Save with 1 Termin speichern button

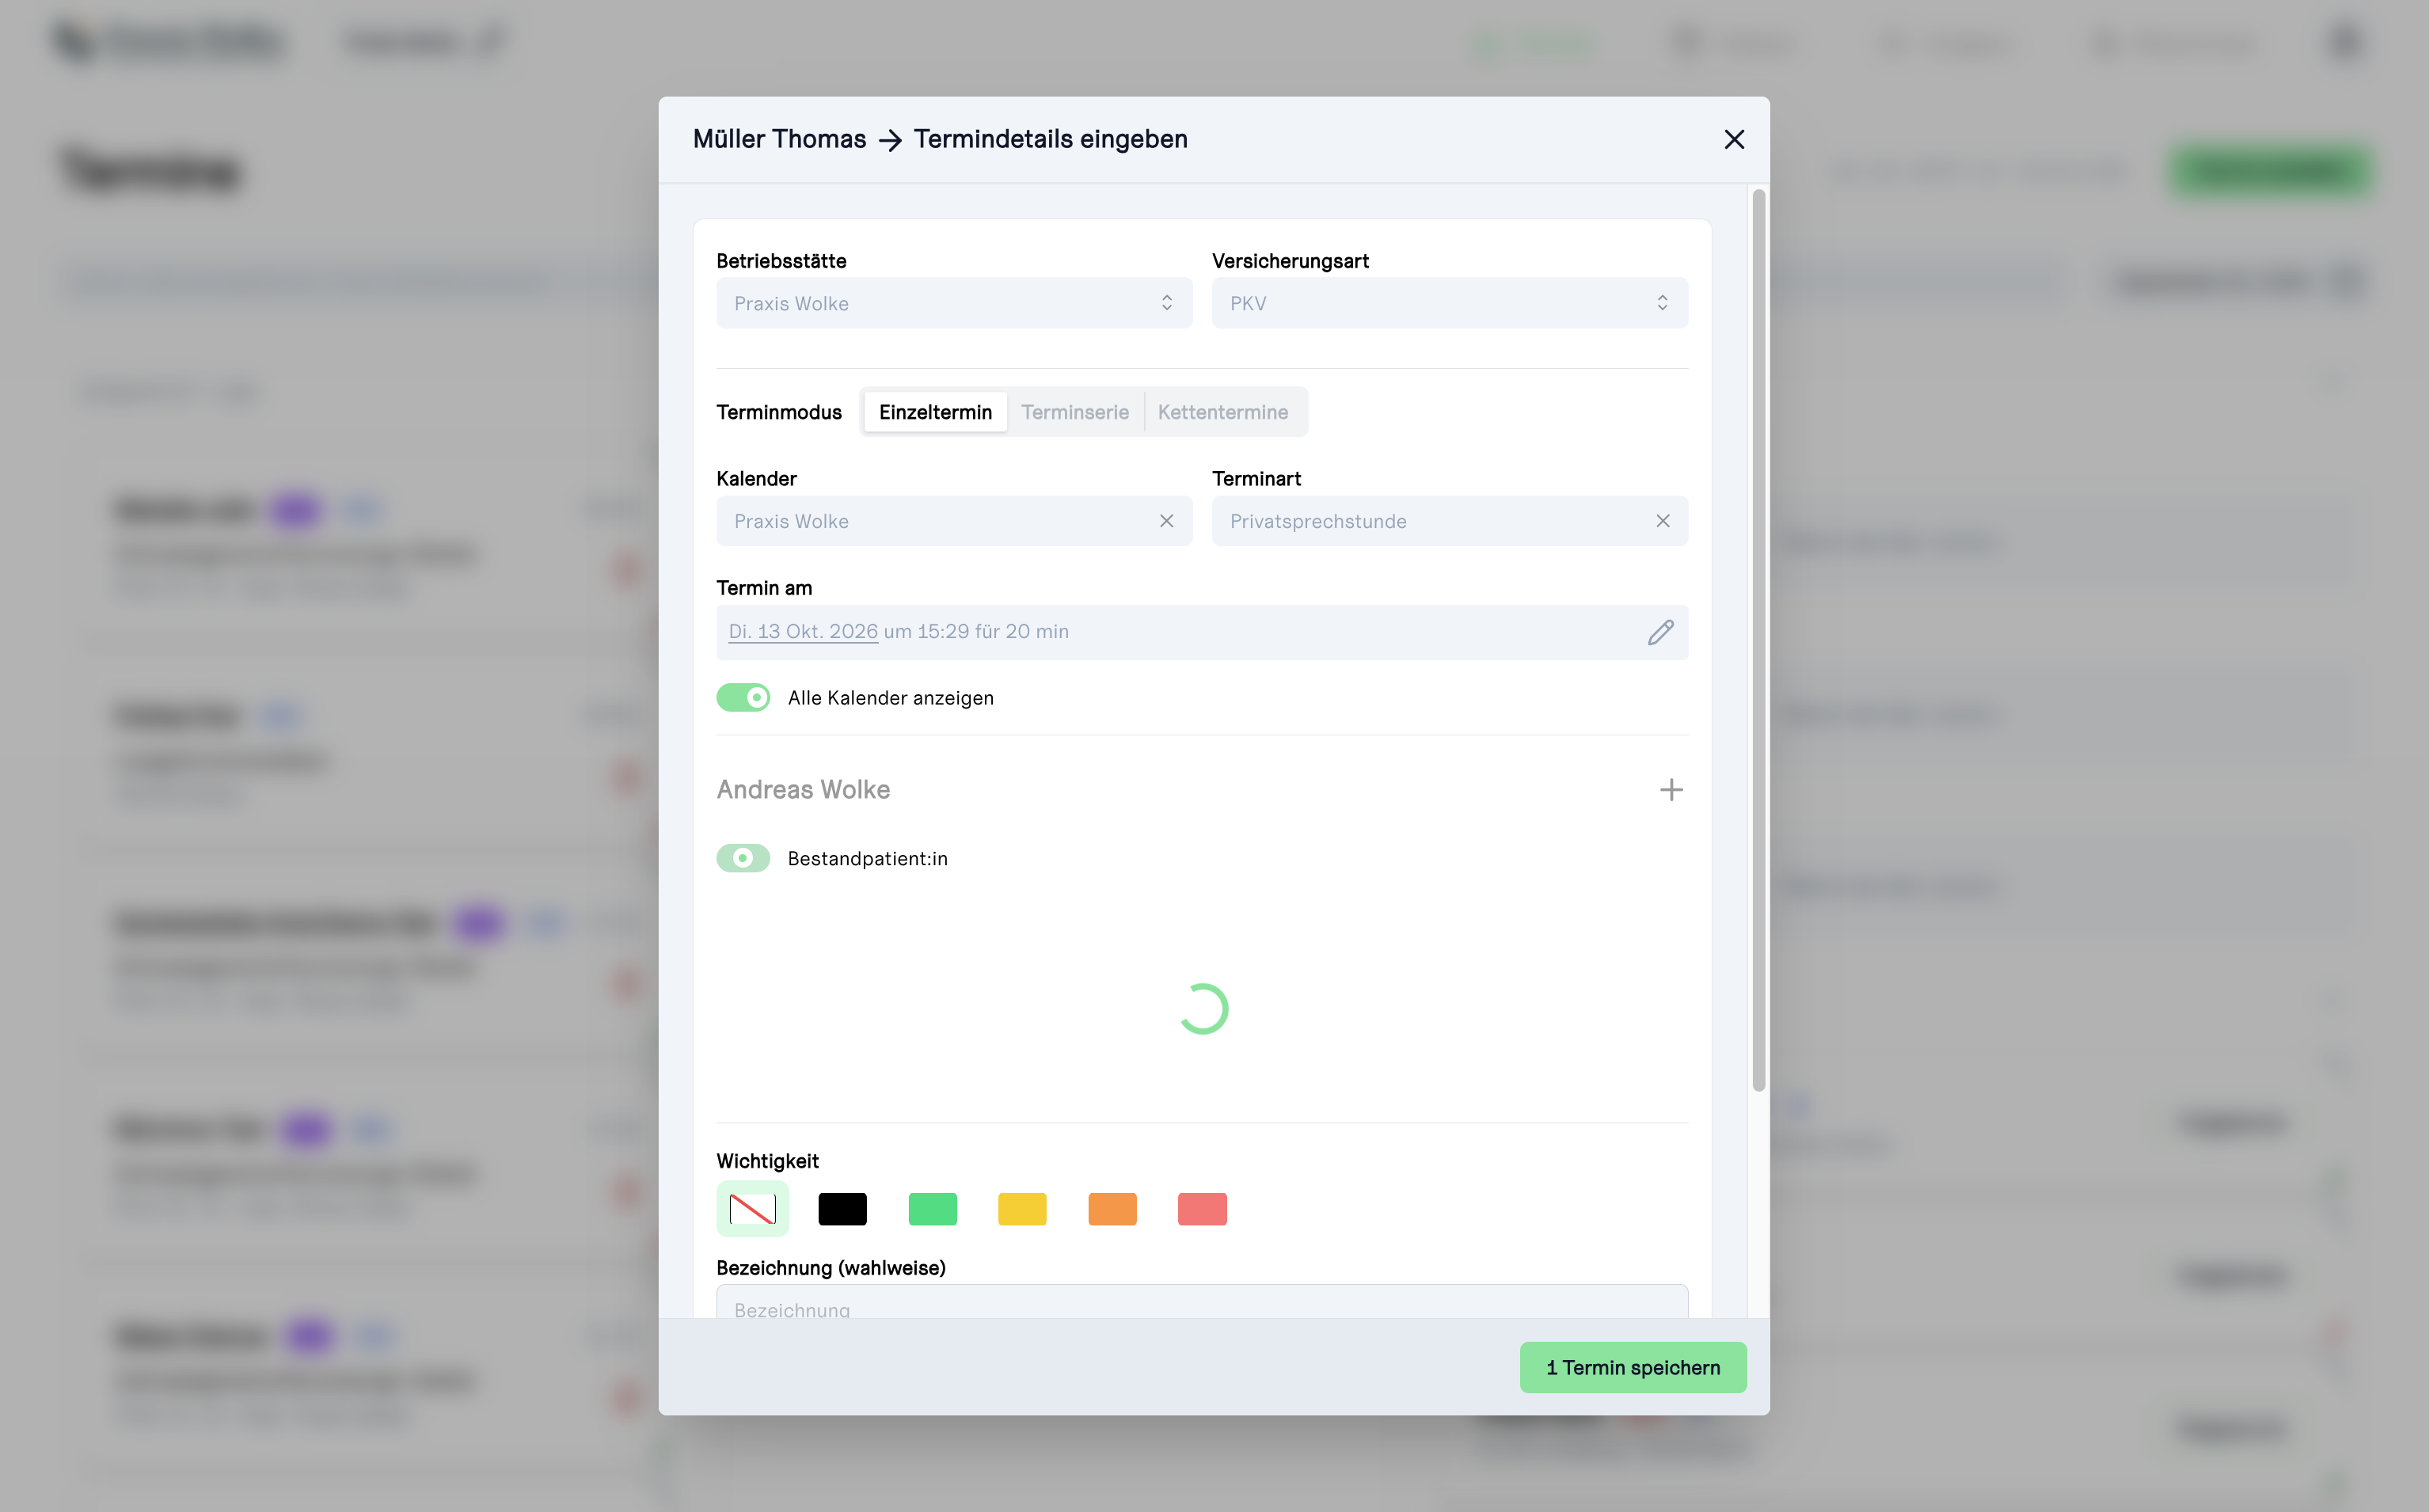(1633, 1367)
